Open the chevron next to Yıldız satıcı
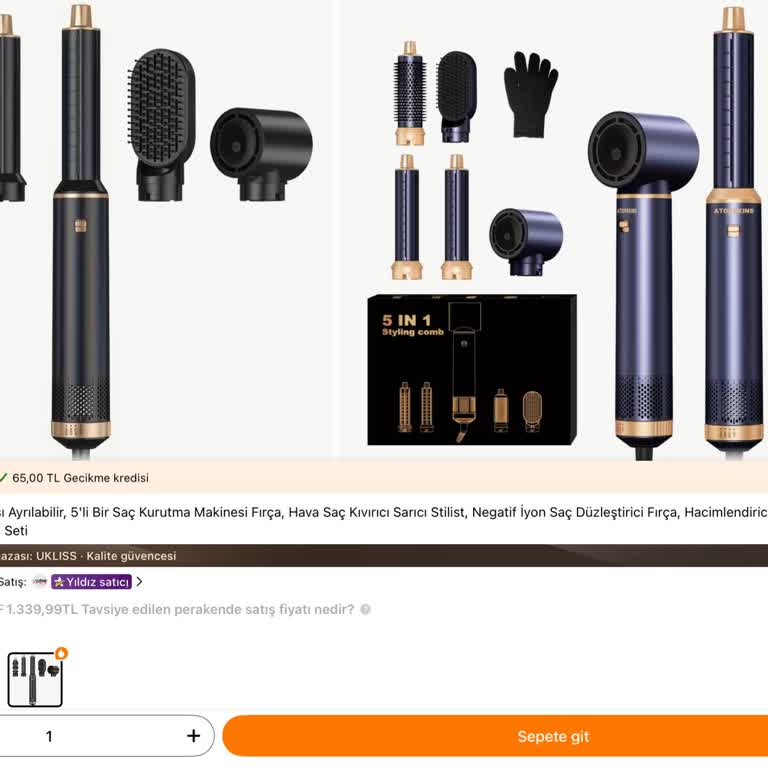Viewport: 768px width, 768px height. (139, 581)
